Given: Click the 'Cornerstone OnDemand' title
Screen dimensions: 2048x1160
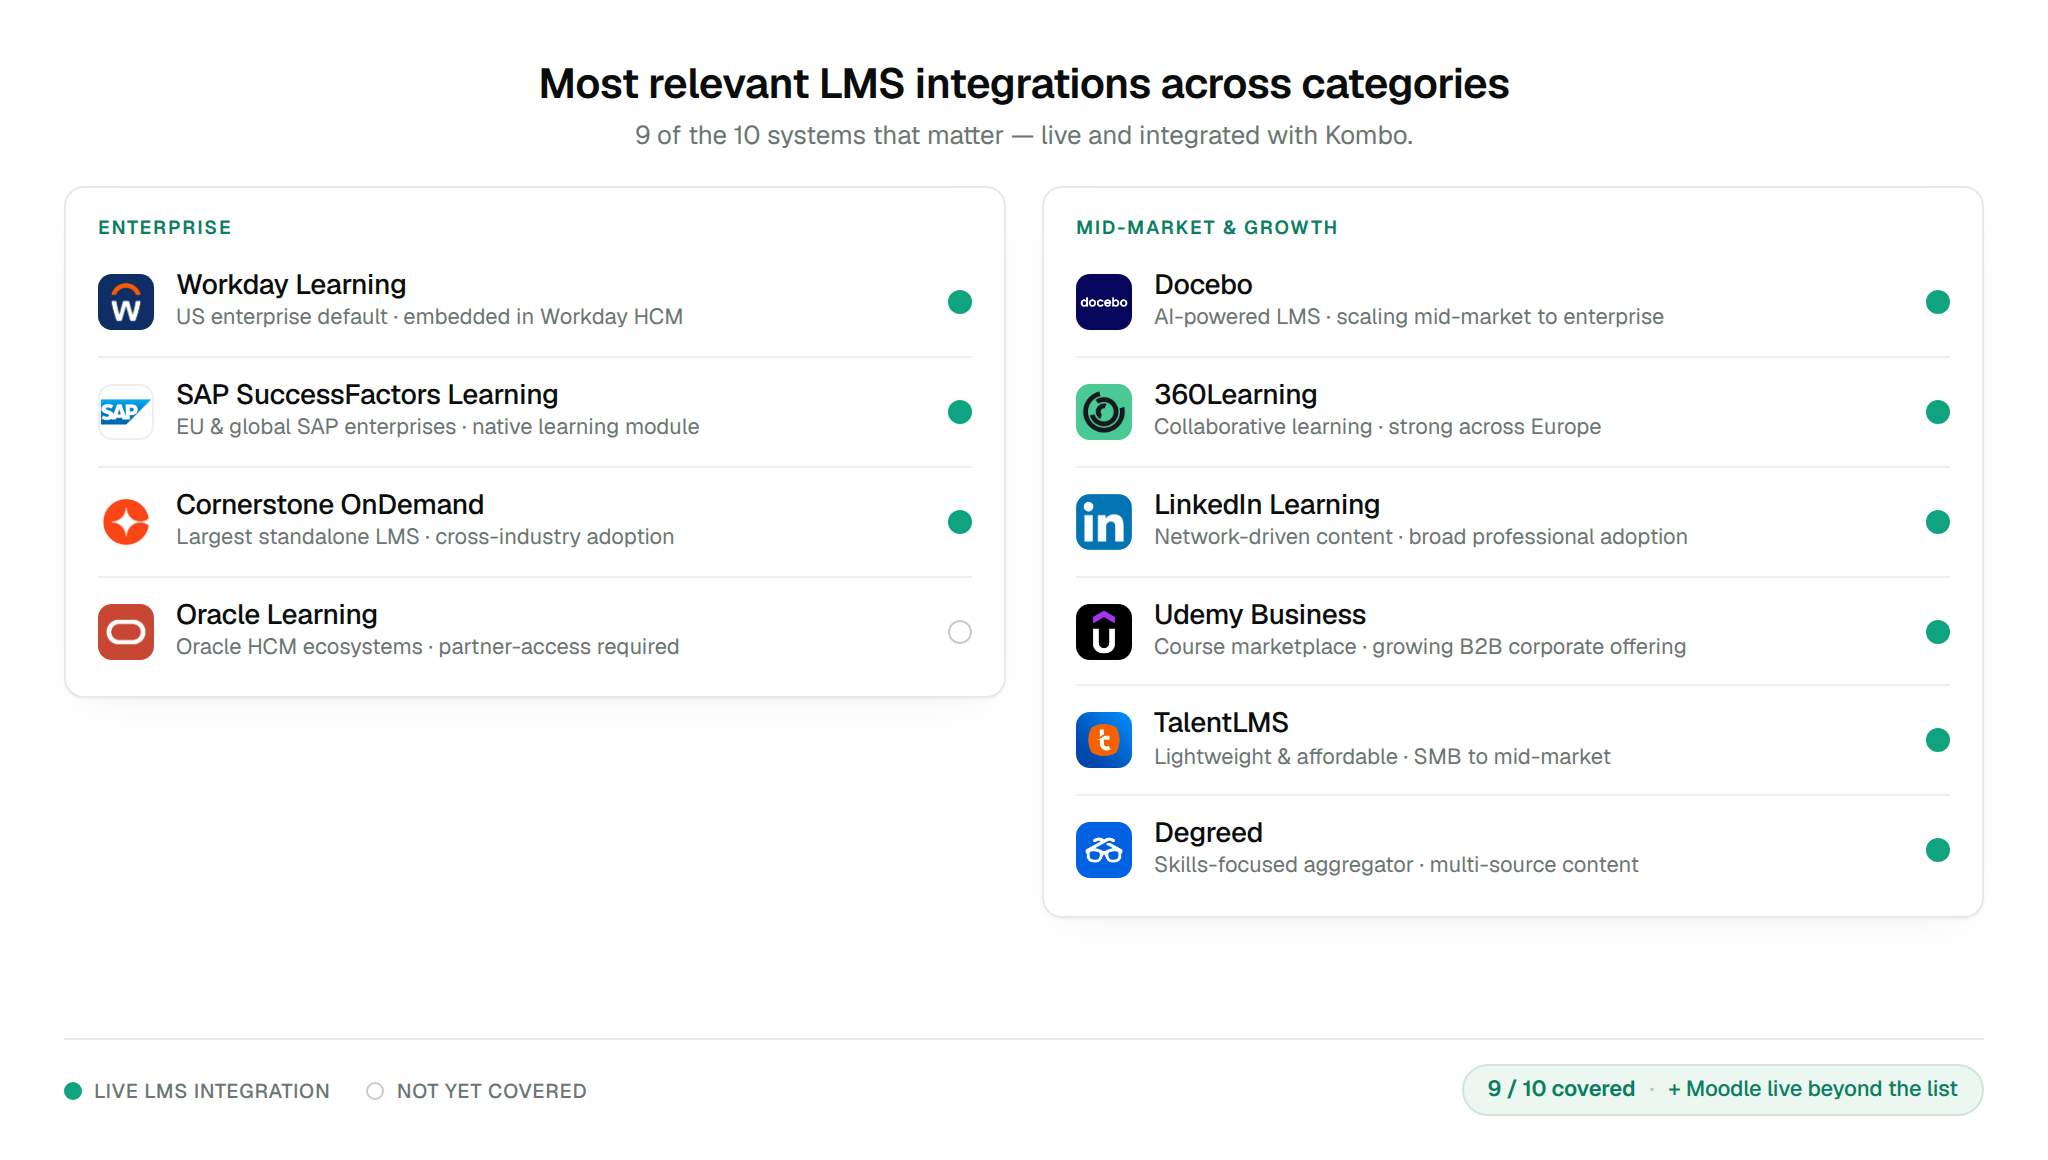Looking at the screenshot, I should click(330, 505).
